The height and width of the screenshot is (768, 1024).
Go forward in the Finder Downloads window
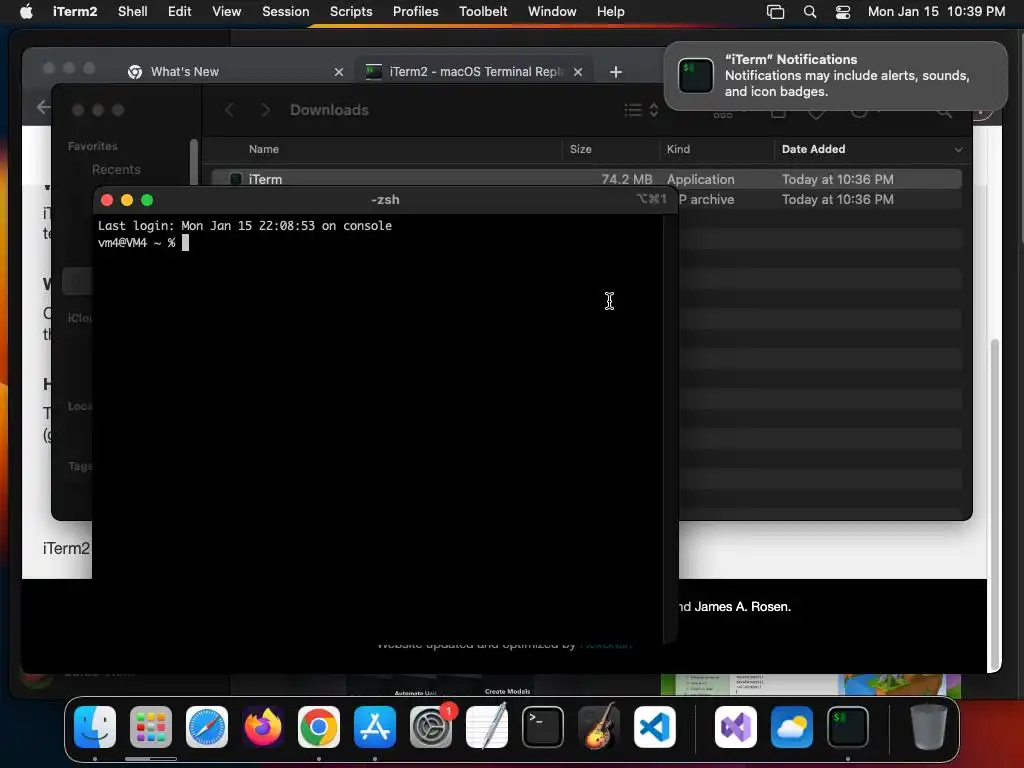[x=265, y=110]
